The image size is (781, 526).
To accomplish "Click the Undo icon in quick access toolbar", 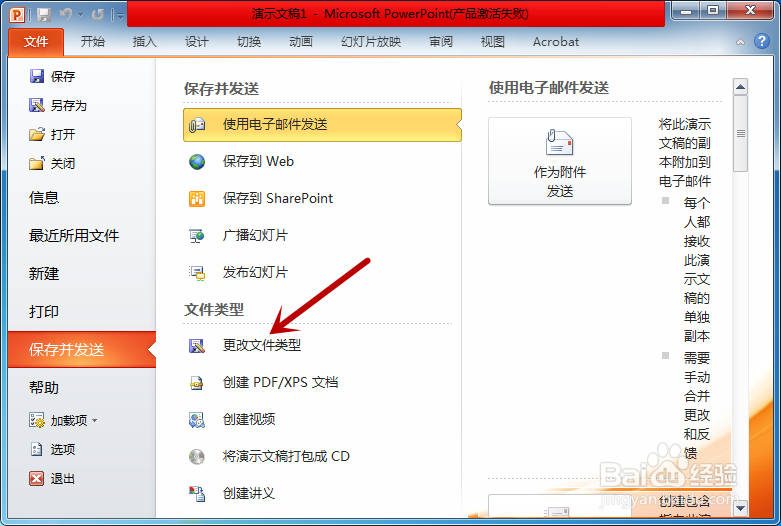I will pos(66,14).
